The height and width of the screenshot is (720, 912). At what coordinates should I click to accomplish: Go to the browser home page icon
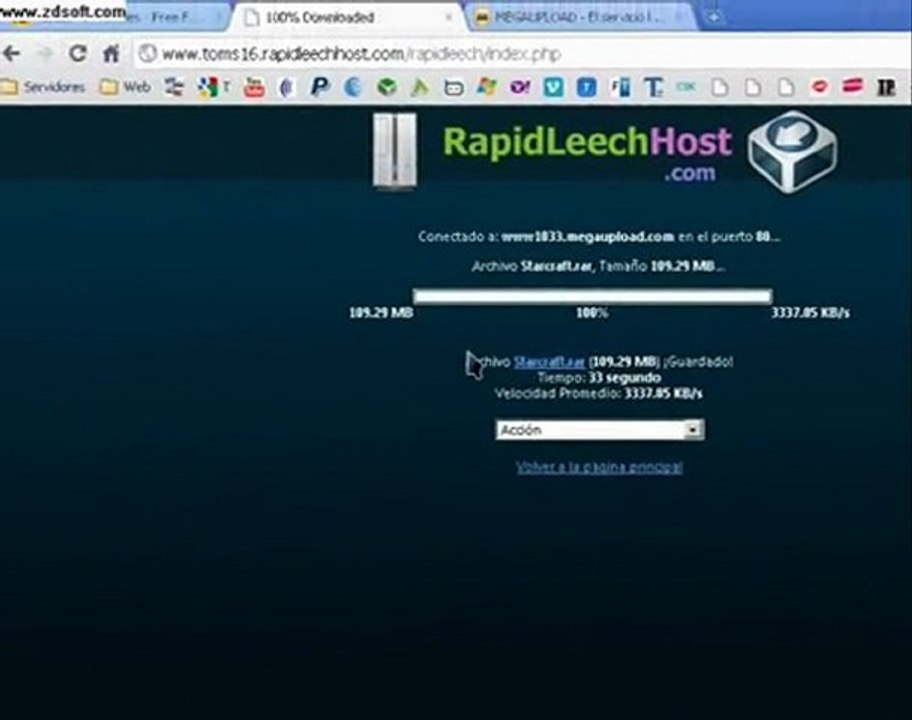click(111, 54)
